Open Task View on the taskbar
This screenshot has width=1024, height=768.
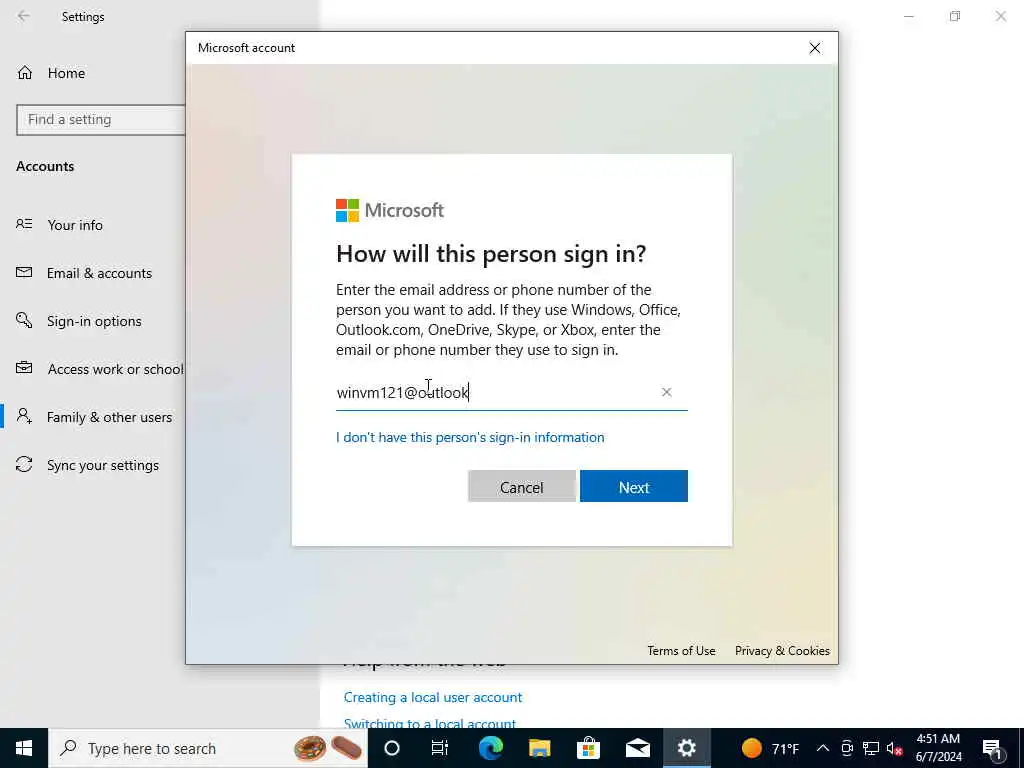pos(440,748)
